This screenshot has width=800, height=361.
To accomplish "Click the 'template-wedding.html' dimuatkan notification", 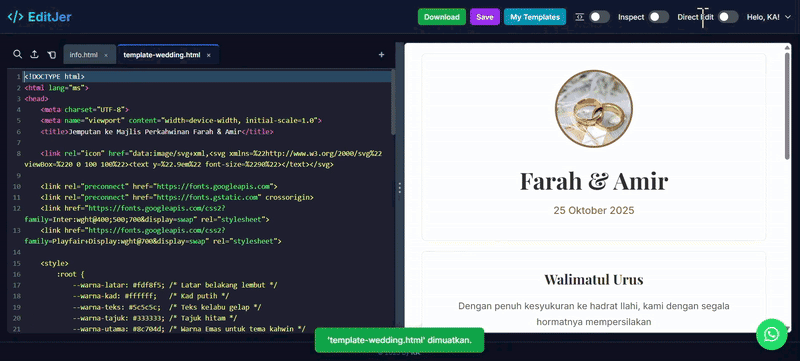I will [x=399, y=340].
